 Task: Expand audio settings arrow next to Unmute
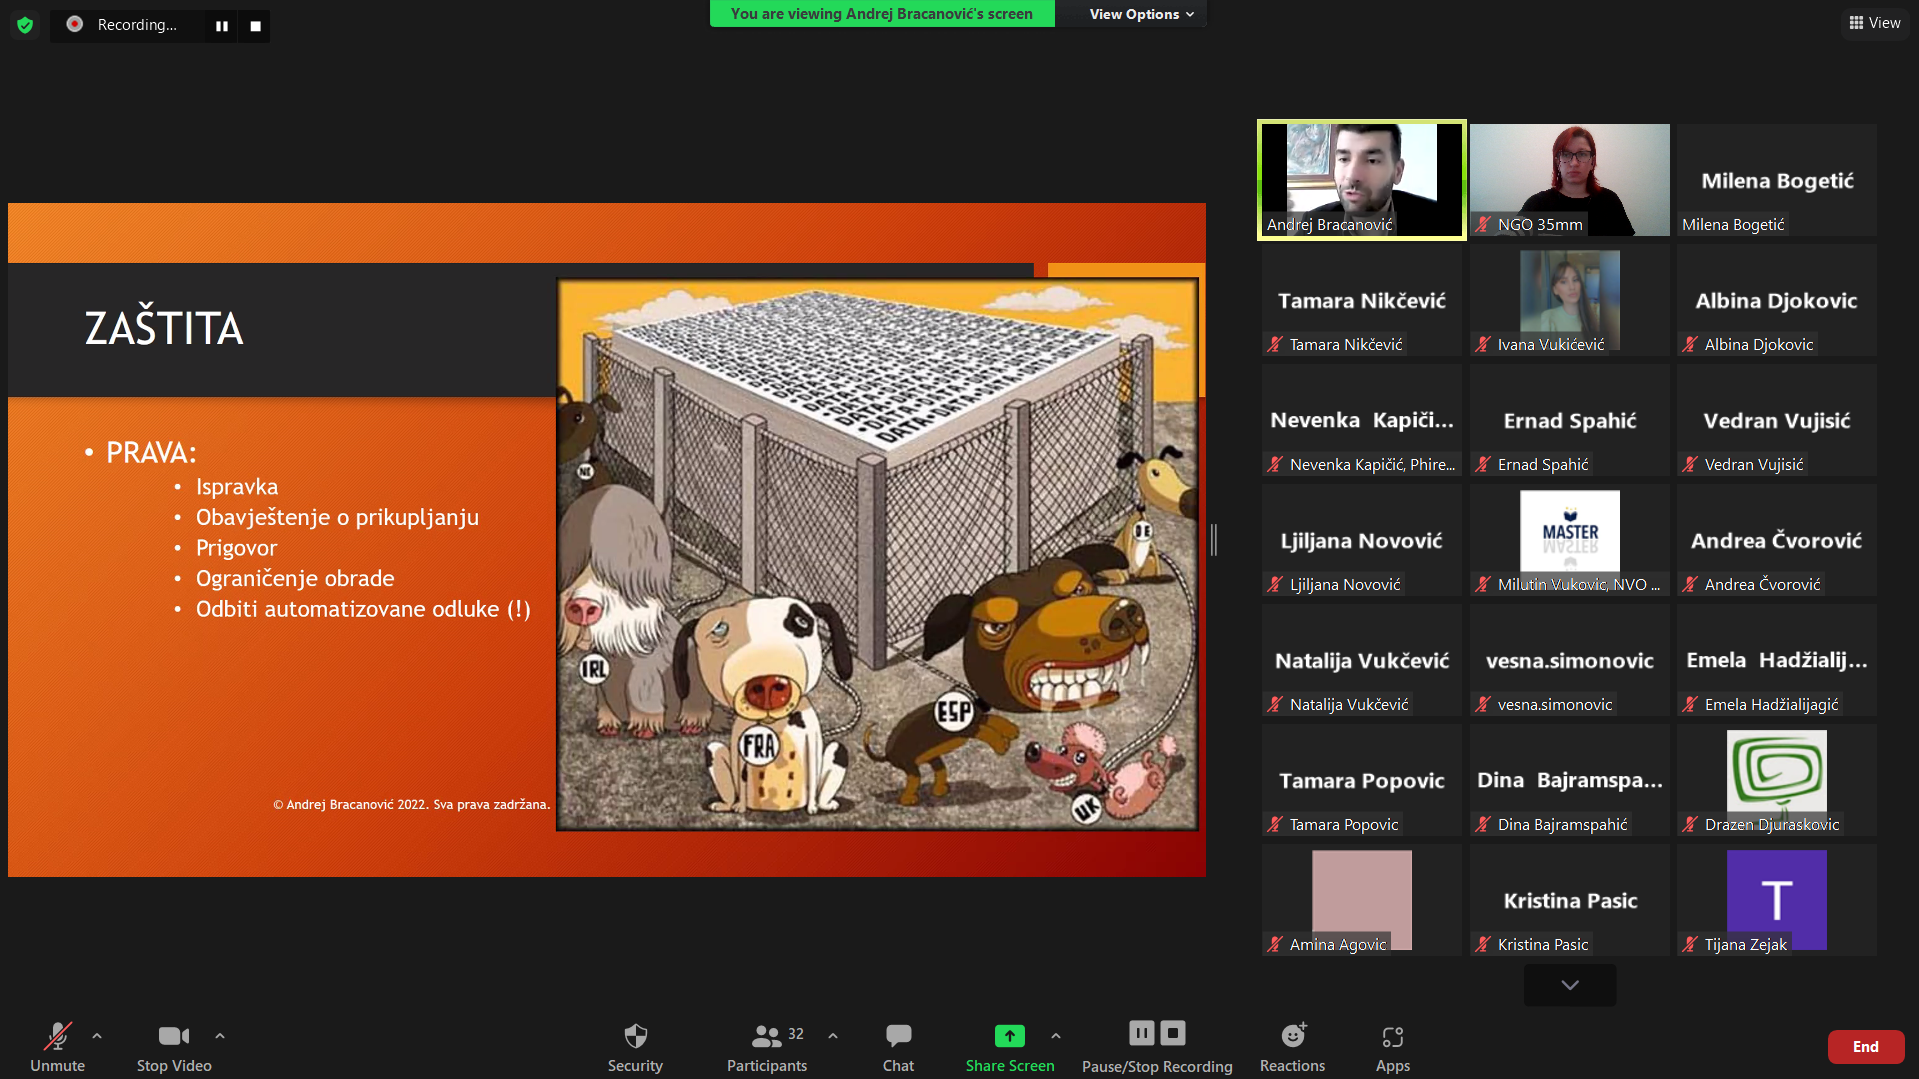pyautogui.click(x=97, y=1036)
